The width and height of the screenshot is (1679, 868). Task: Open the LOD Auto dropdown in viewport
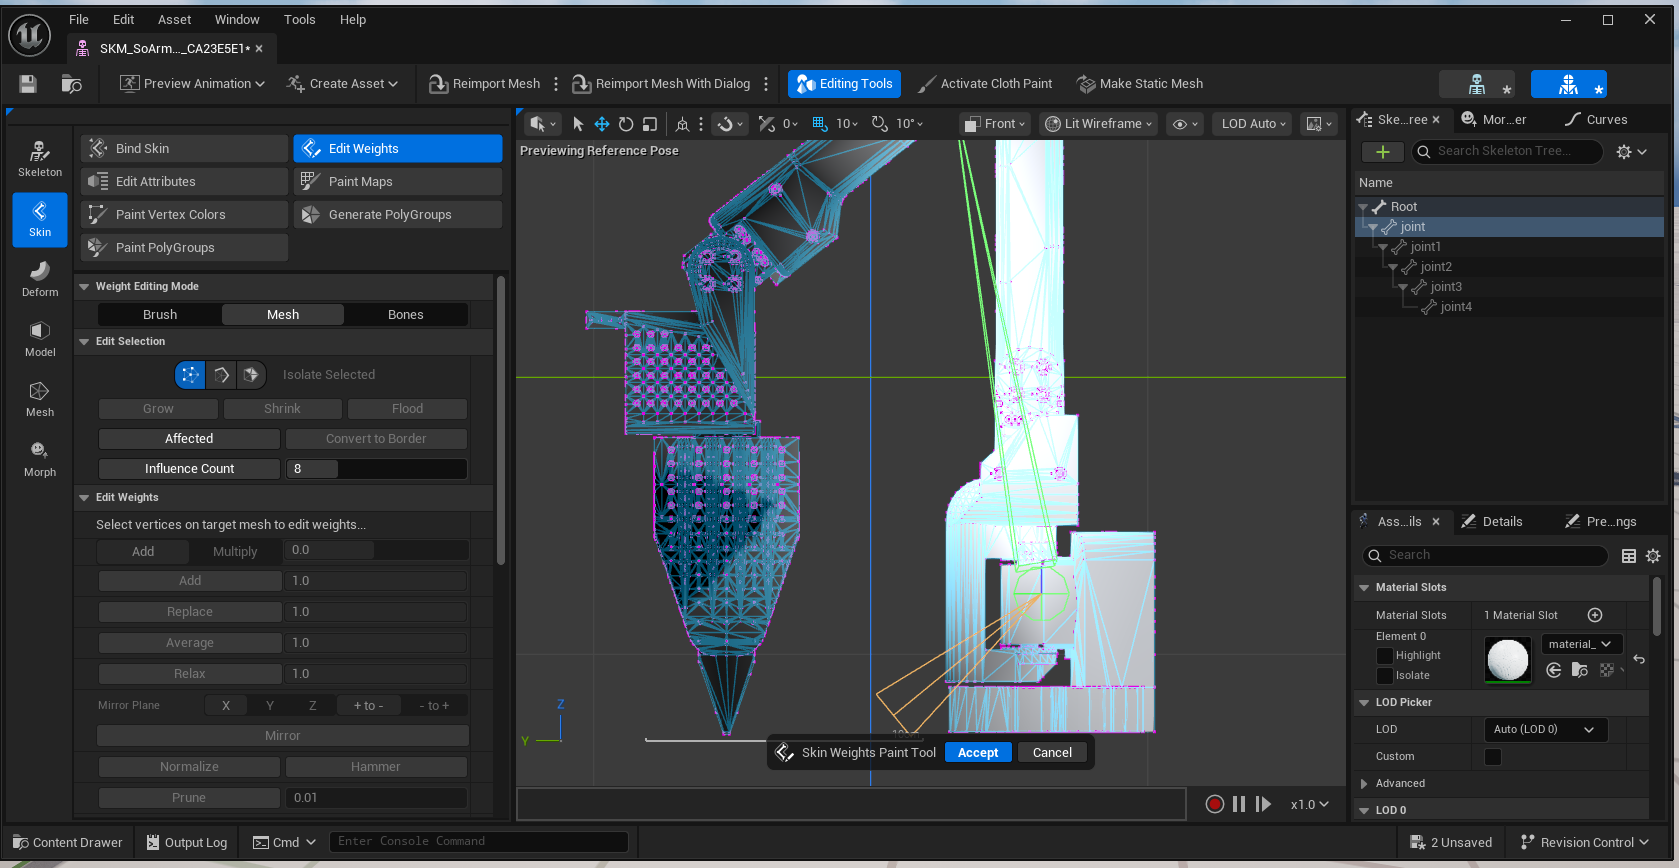click(1253, 124)
